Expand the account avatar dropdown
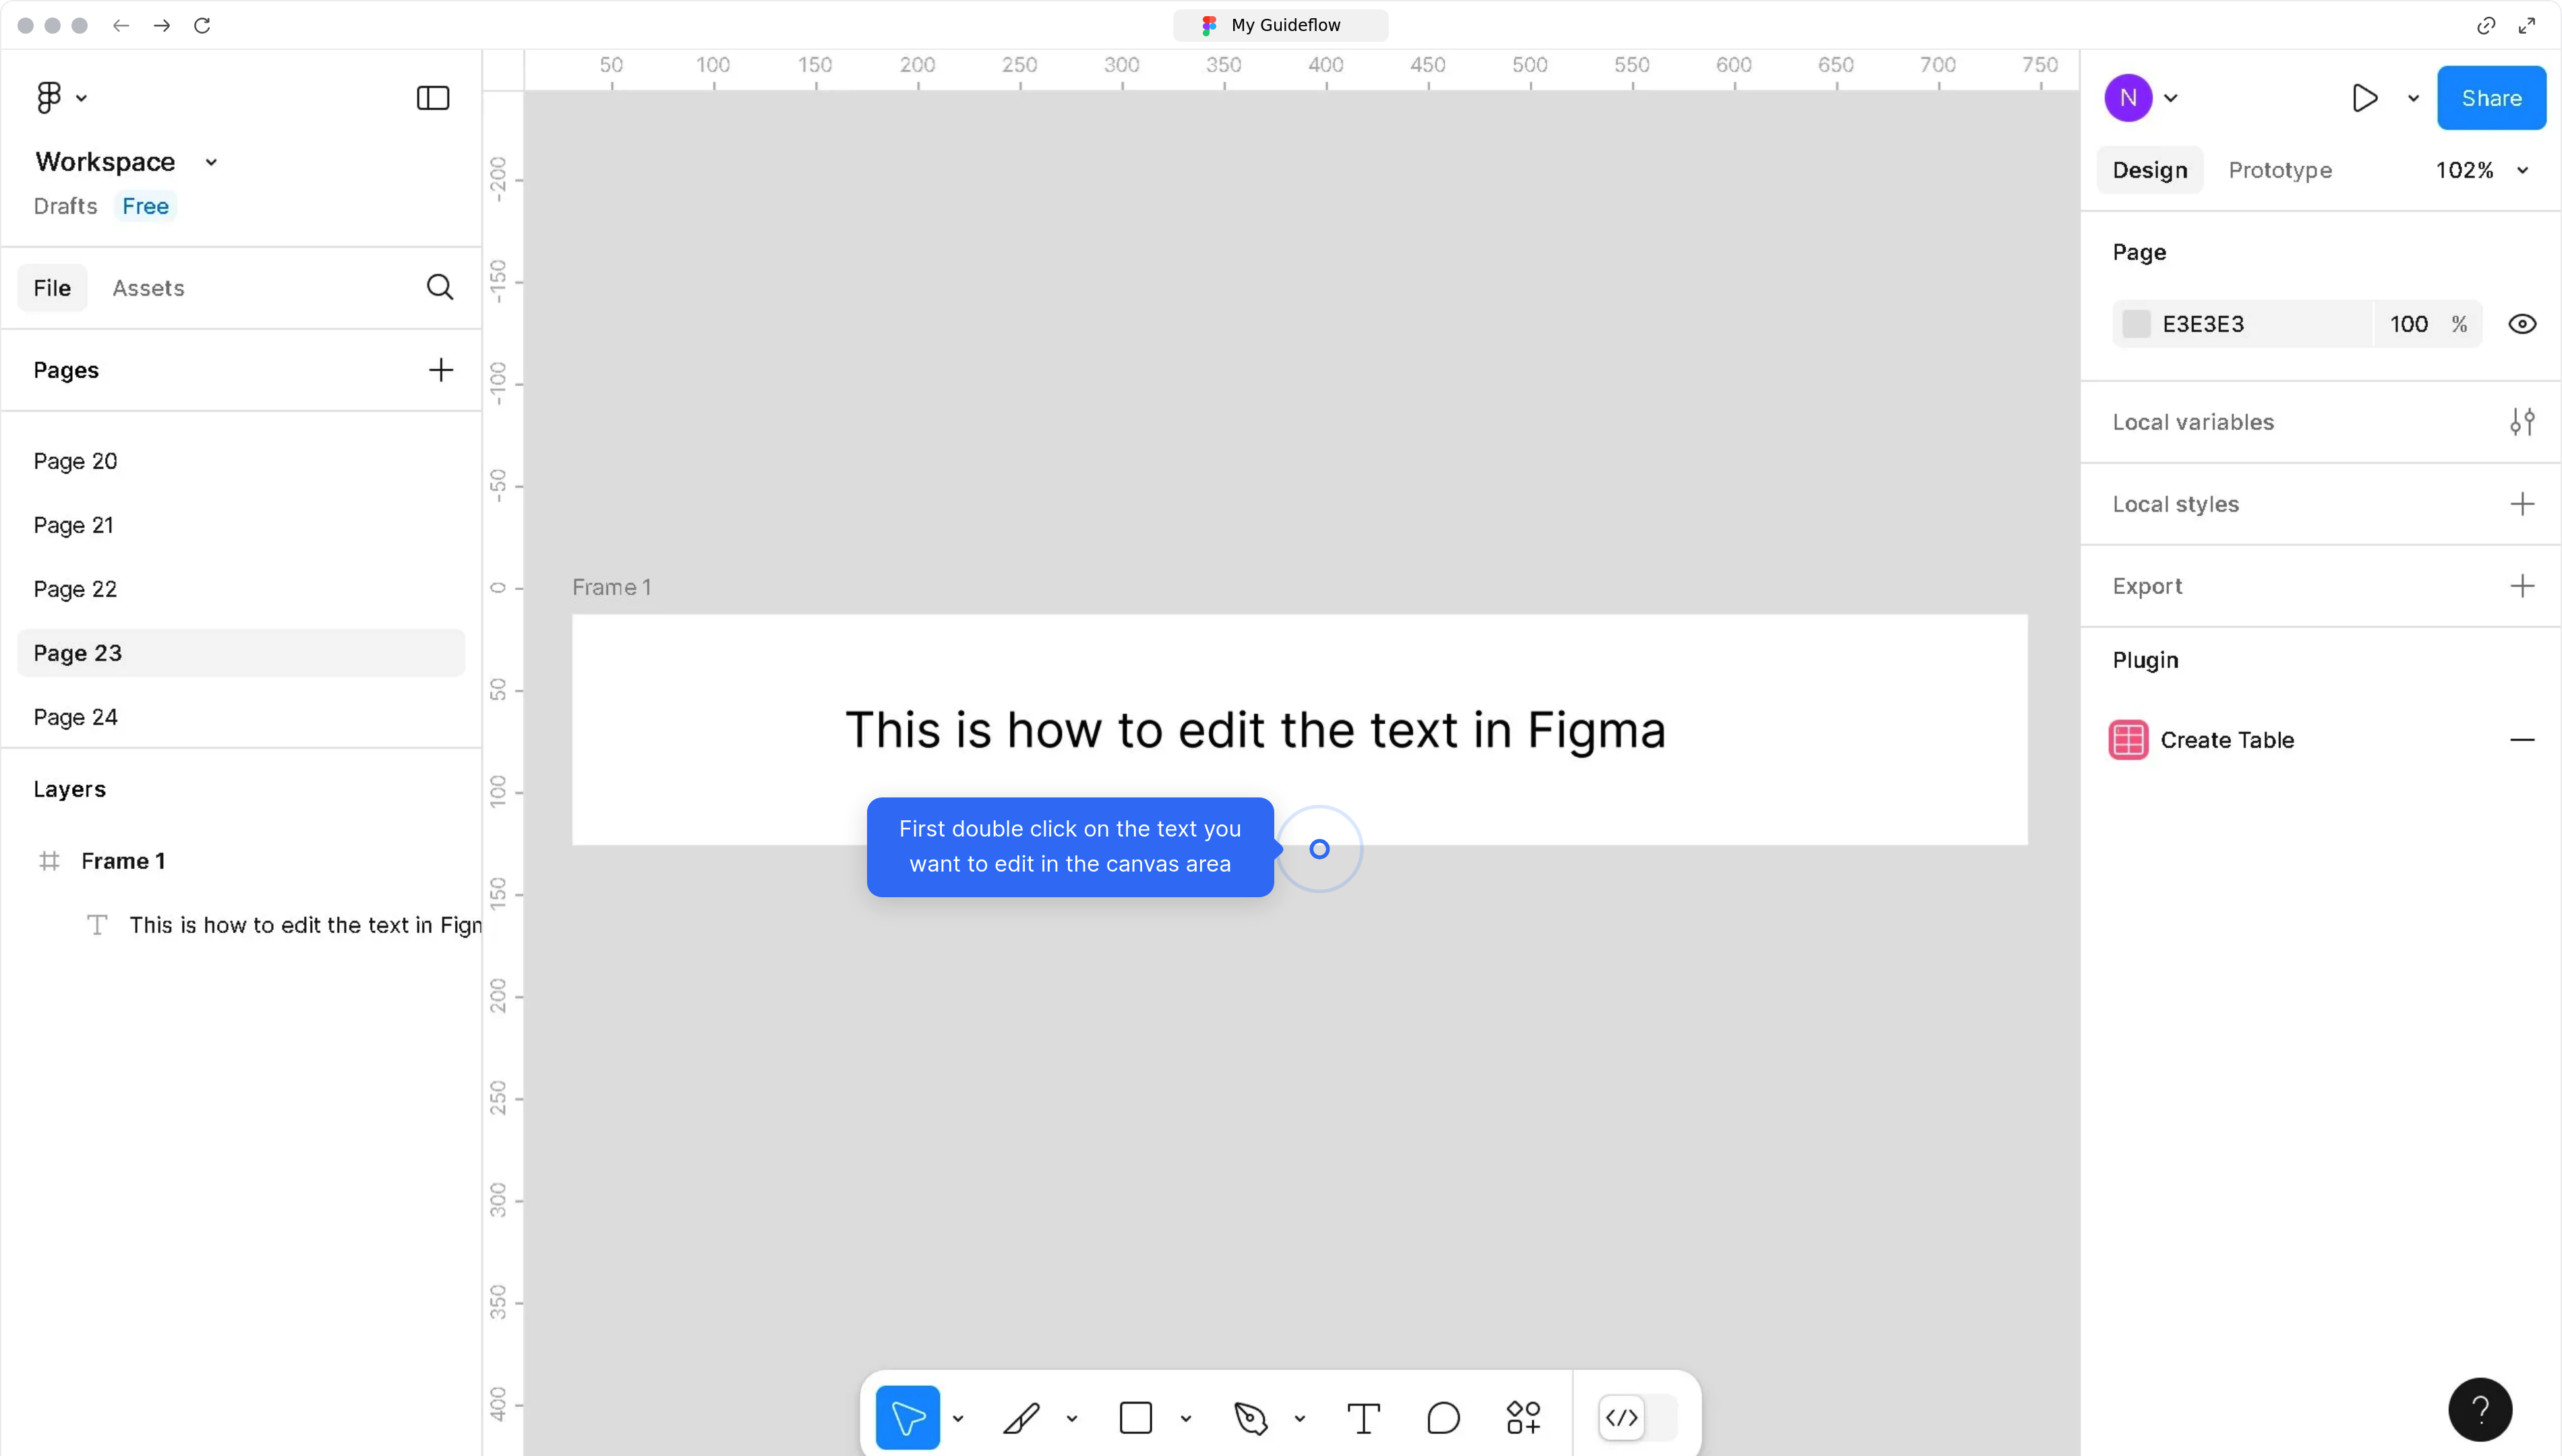This screenshot has width=2562, height=1456. (2171, 97)
